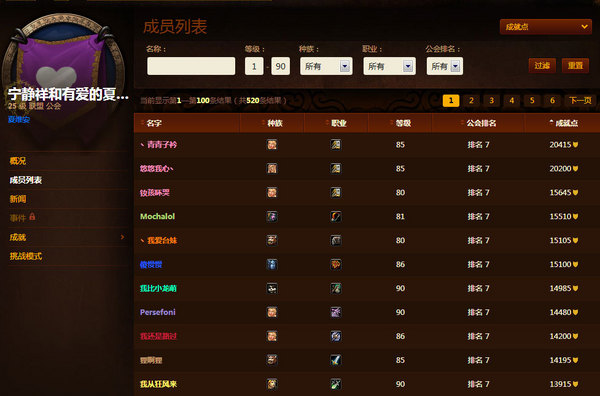Click class icon in the 15100 points row
The width and height of the screenshot is (600, 396).
[336, 264]
